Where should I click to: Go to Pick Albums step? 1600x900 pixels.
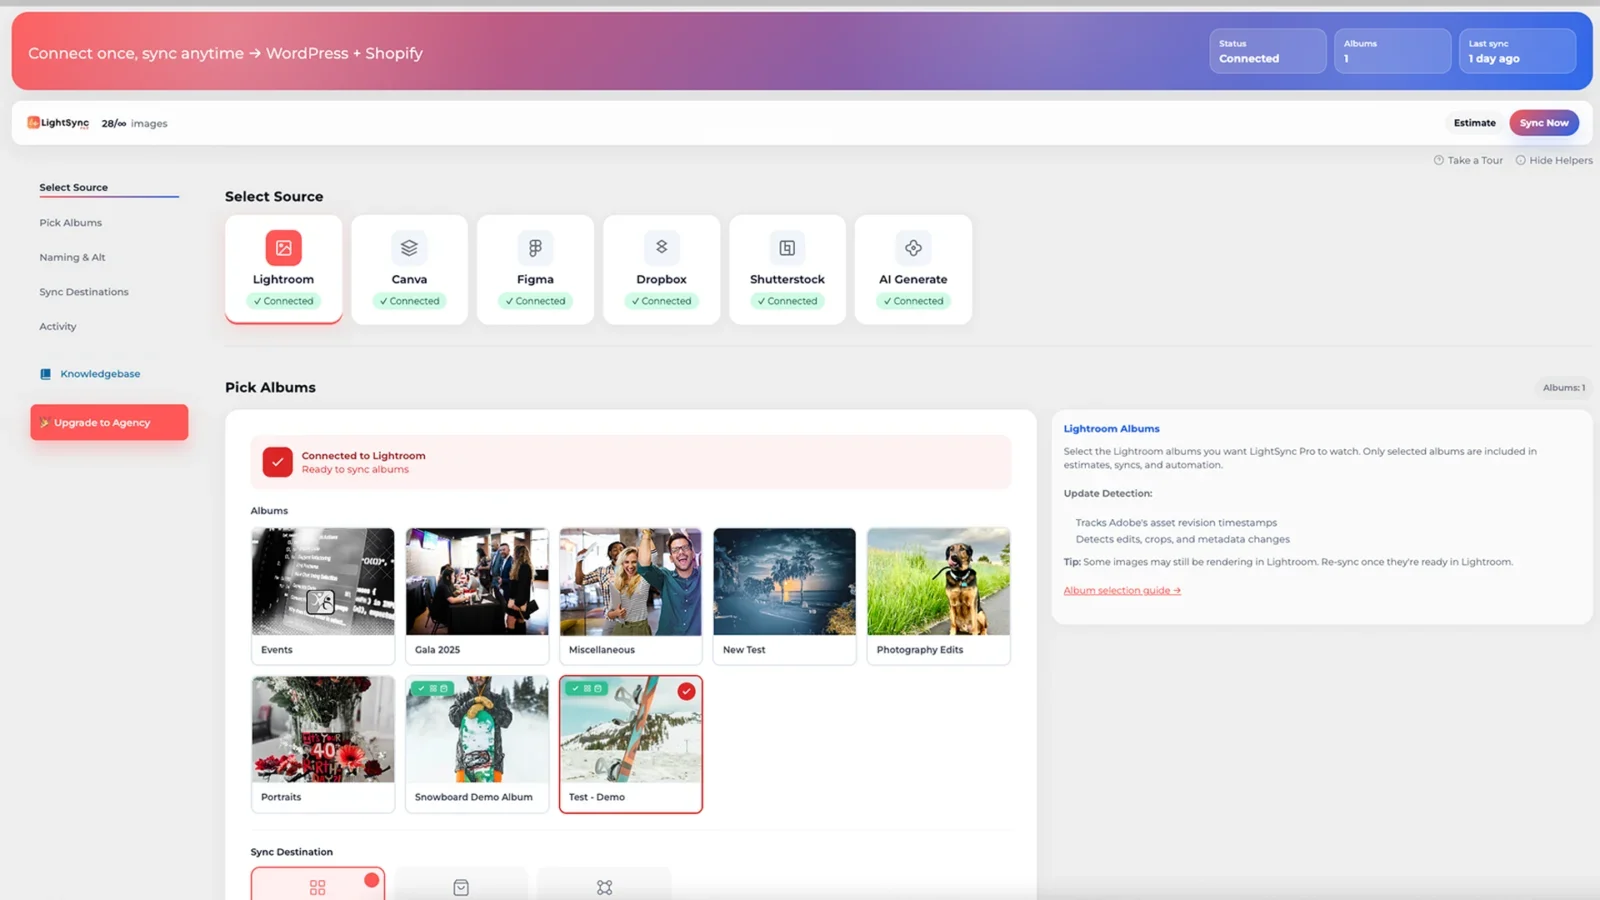point(71,222)
